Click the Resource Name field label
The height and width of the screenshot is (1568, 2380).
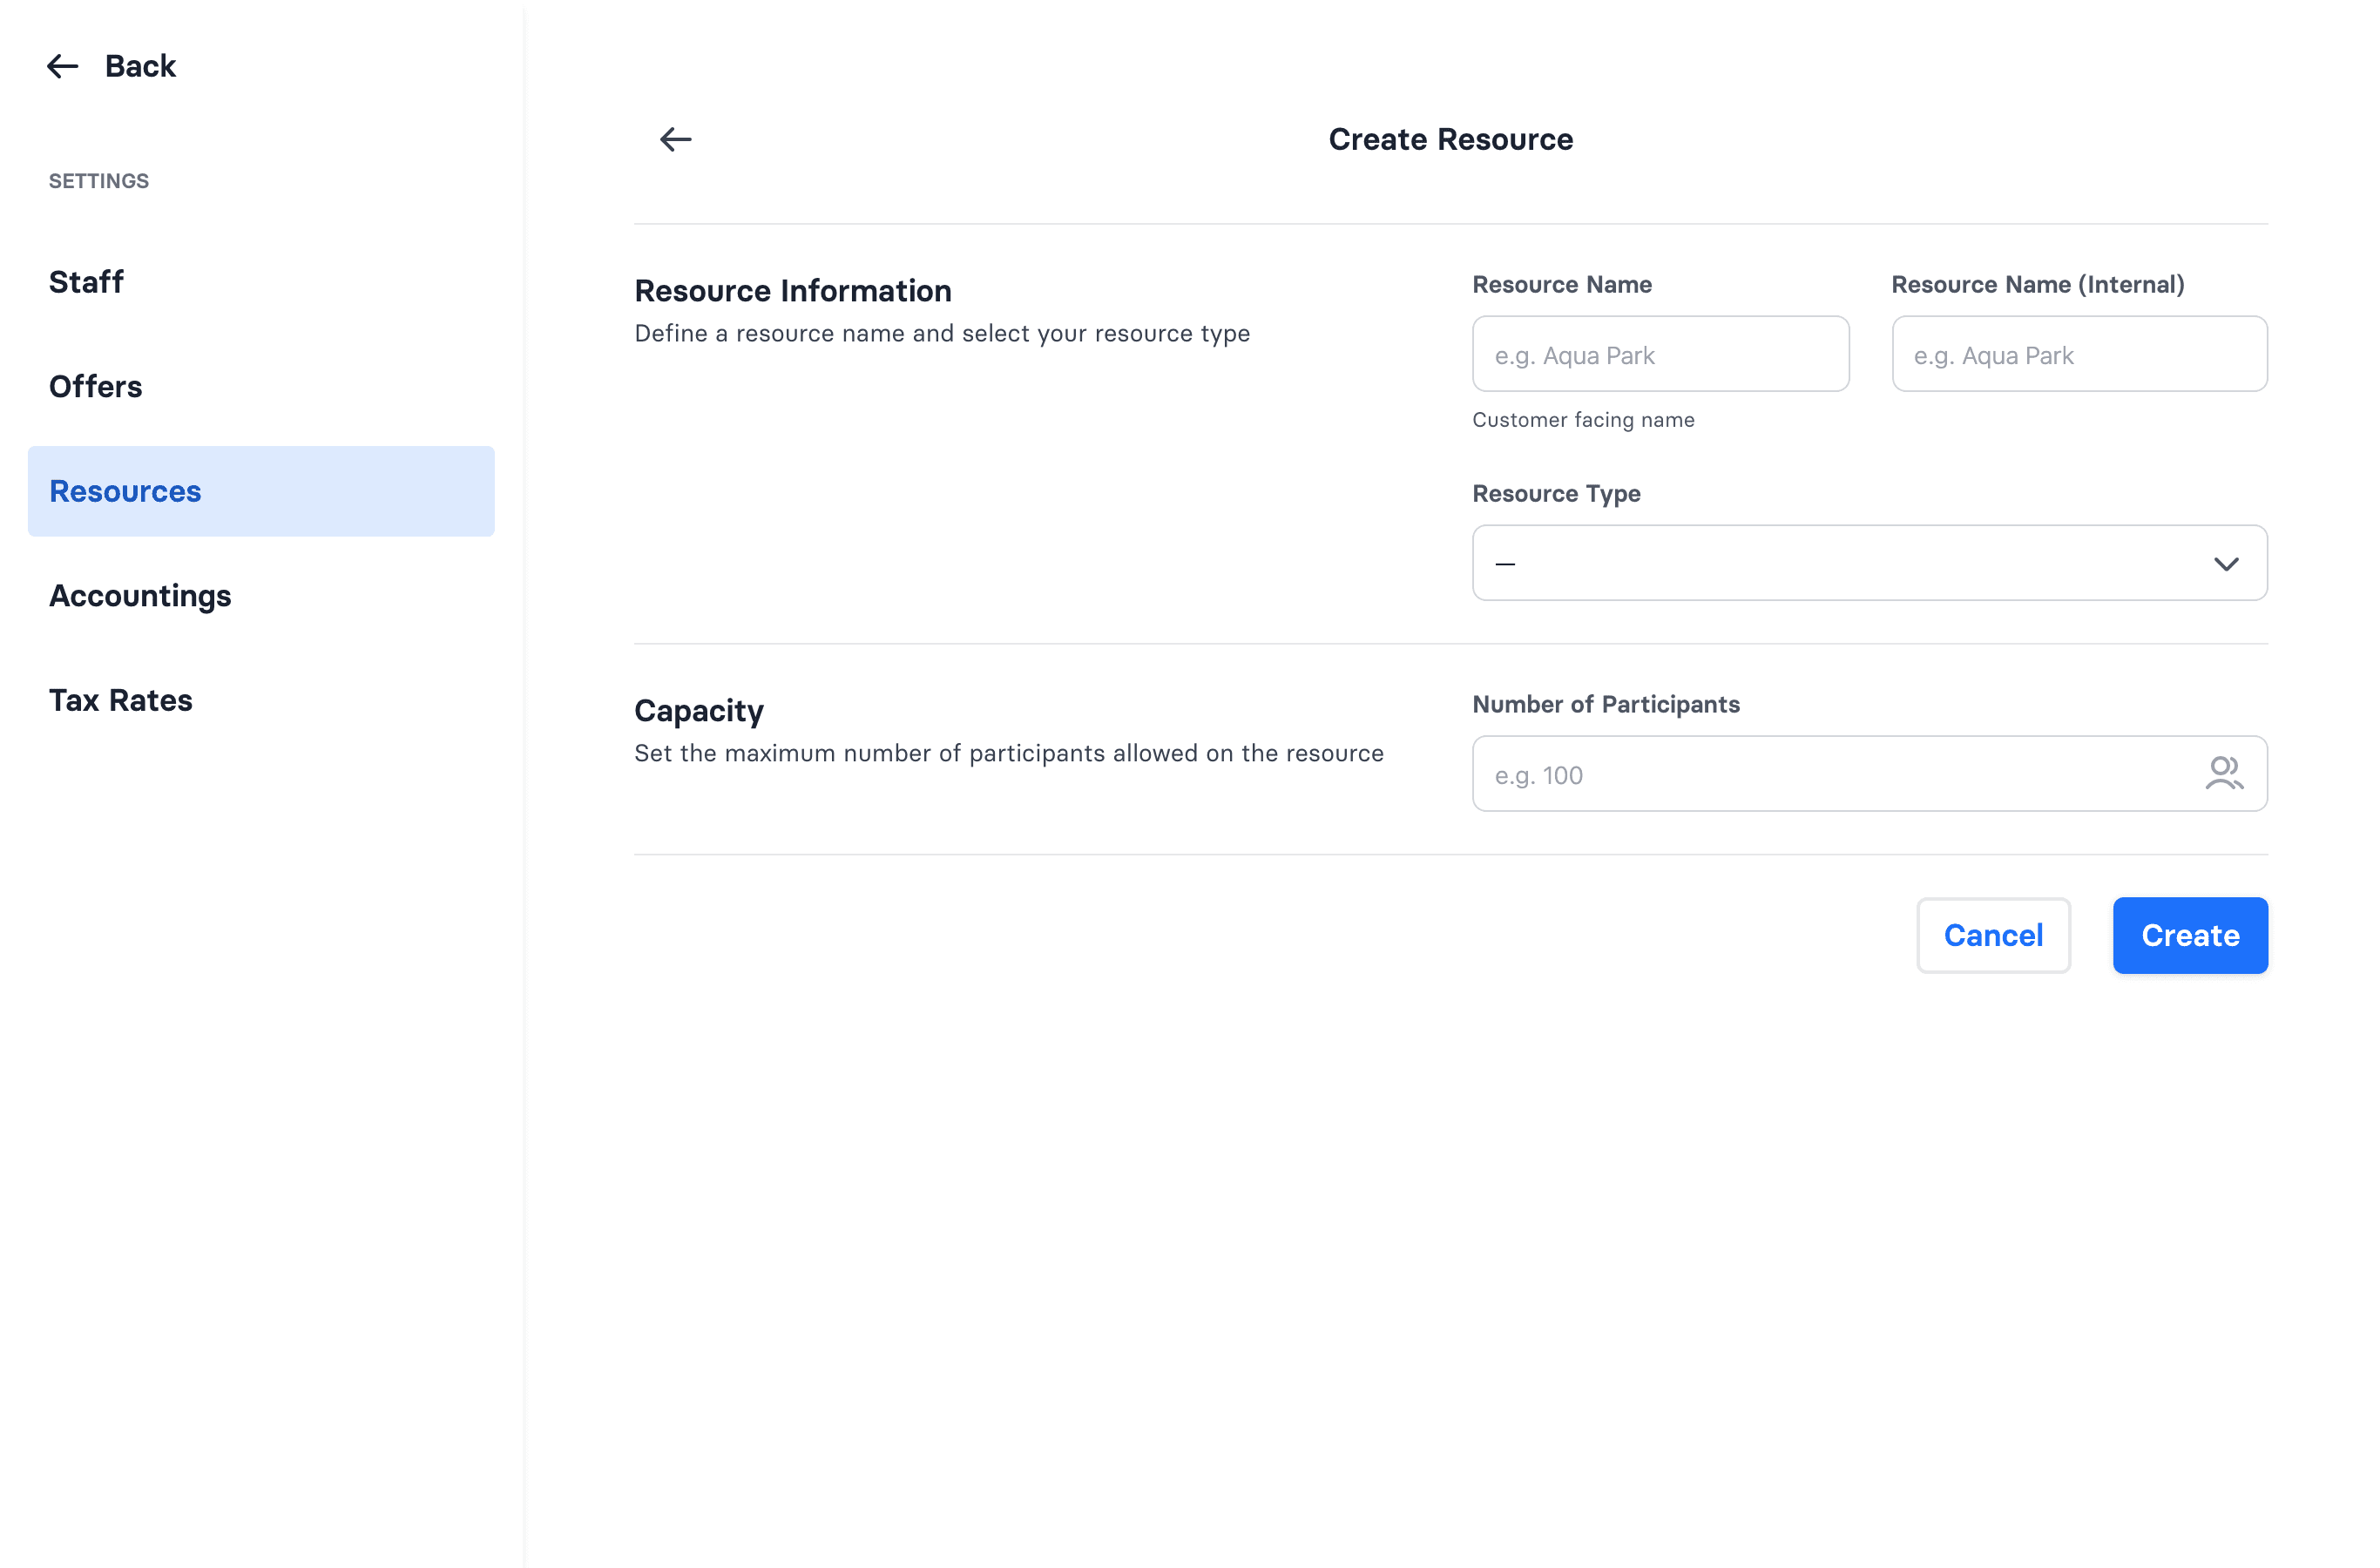pyautogui.click(x=1562, y=284)
